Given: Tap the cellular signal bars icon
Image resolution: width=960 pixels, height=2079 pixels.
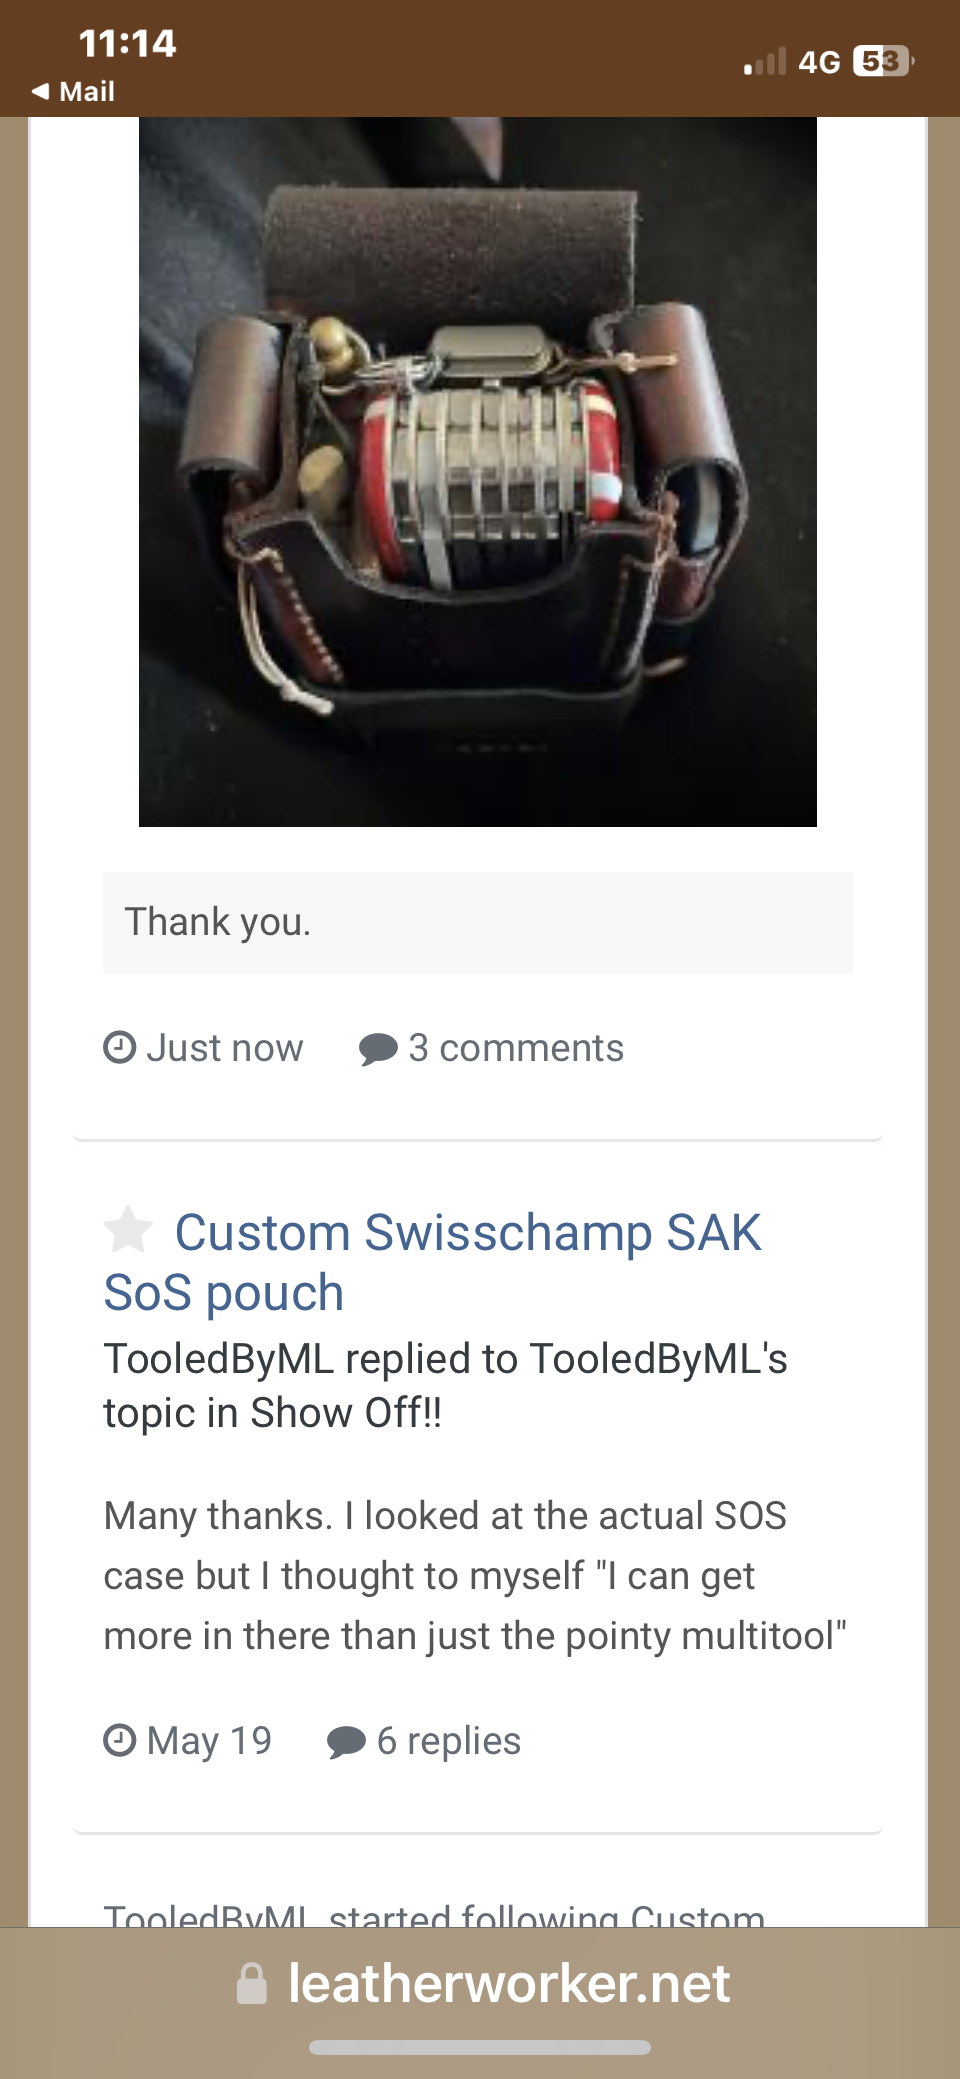Looking at the screenshot, I should [x=765, y=62].
